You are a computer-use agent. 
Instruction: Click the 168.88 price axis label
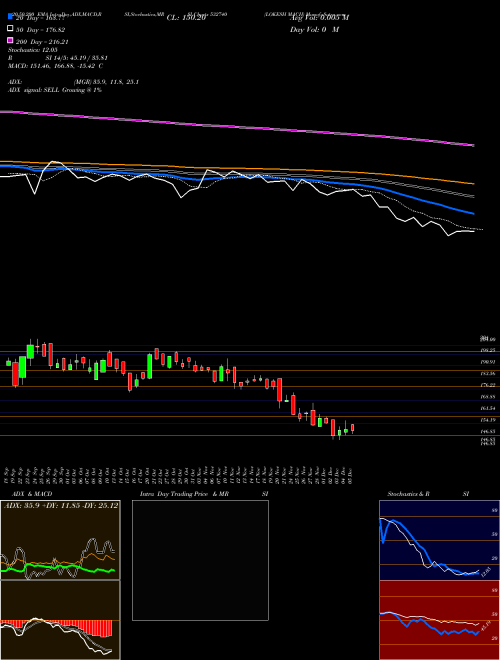tap(488, 397)
